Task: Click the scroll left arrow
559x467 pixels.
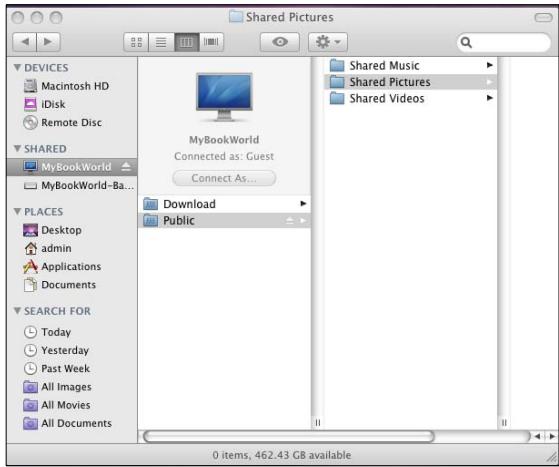Action: [x=538, y=436]
